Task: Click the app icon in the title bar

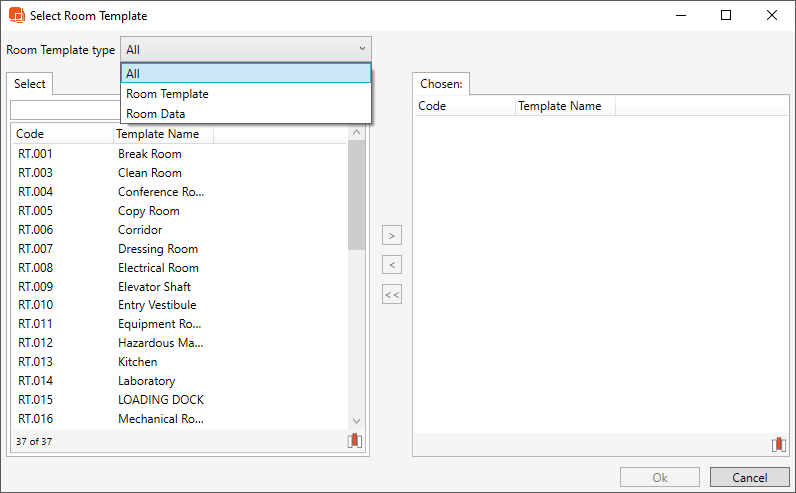Action: 16,15
